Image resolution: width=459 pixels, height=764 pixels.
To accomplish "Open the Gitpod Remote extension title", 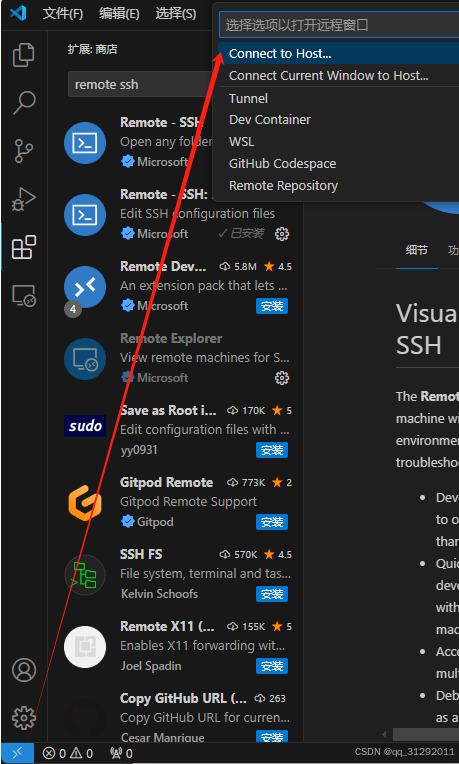I will (166, 482).
